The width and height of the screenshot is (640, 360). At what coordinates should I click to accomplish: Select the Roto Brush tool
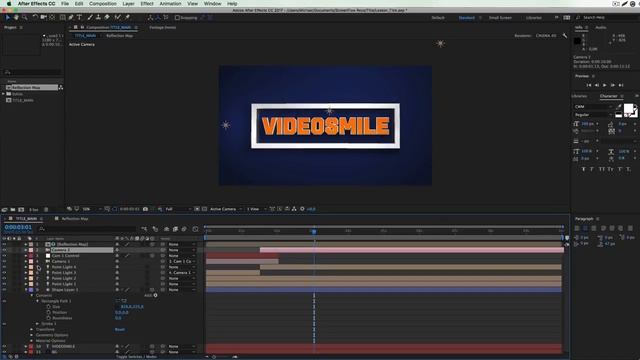(118, 18)
